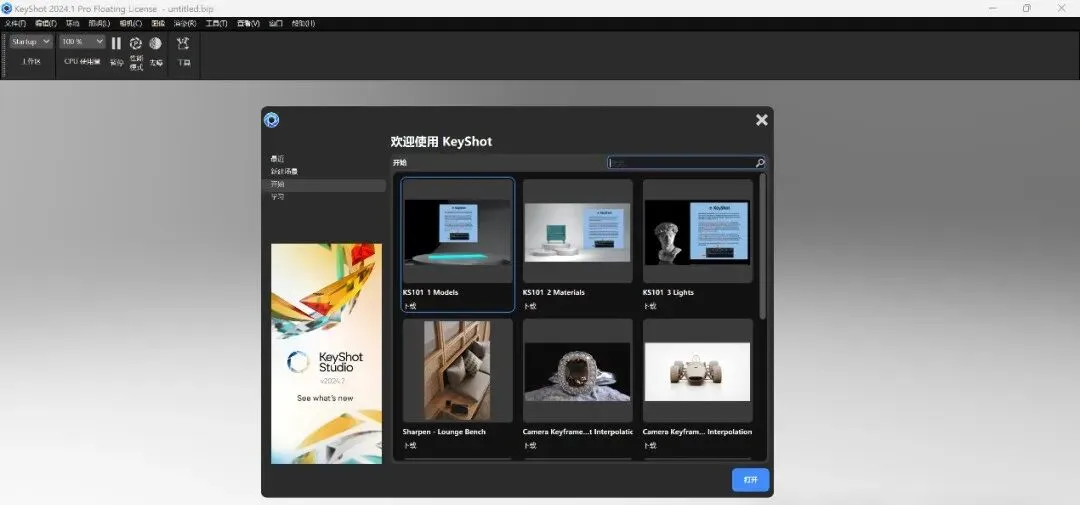Click the 工作区 workspace label
The width and height of the screenshot is (1080, 505).
tap(31, 62)
